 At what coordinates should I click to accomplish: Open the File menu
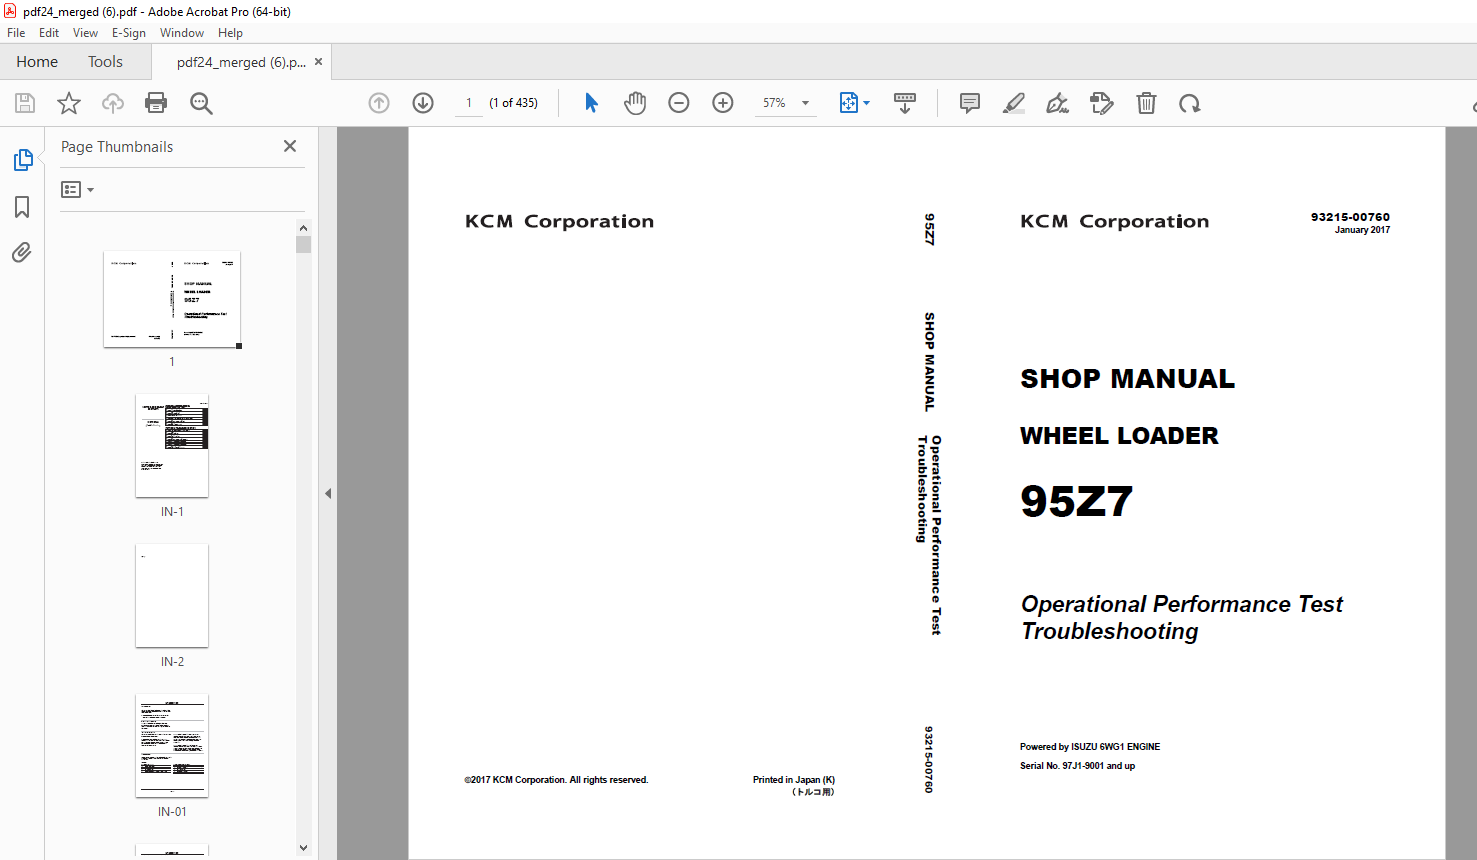(x=16, y=33)
